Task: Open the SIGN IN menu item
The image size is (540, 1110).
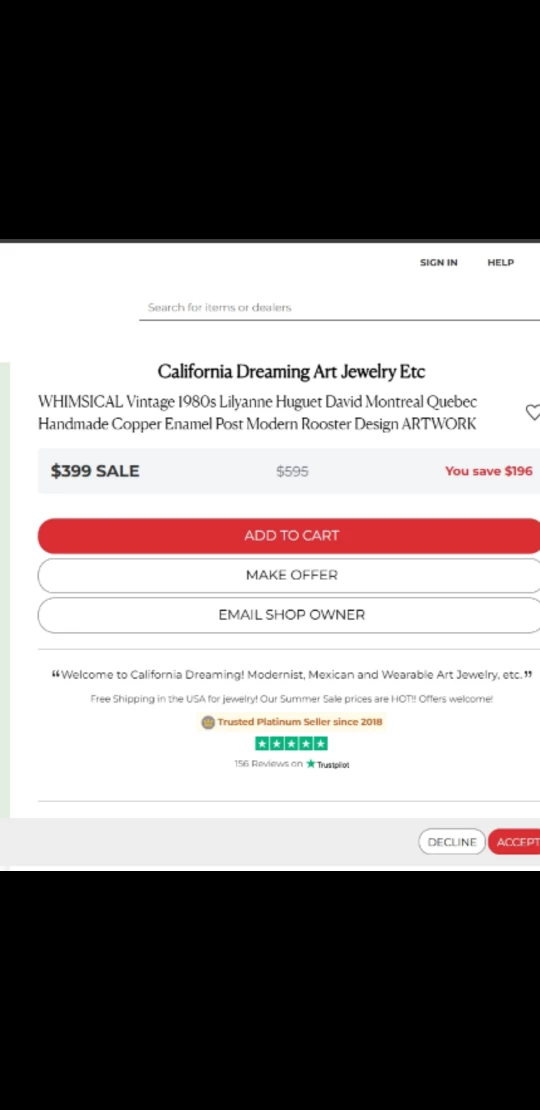Action: pos(439,263)
